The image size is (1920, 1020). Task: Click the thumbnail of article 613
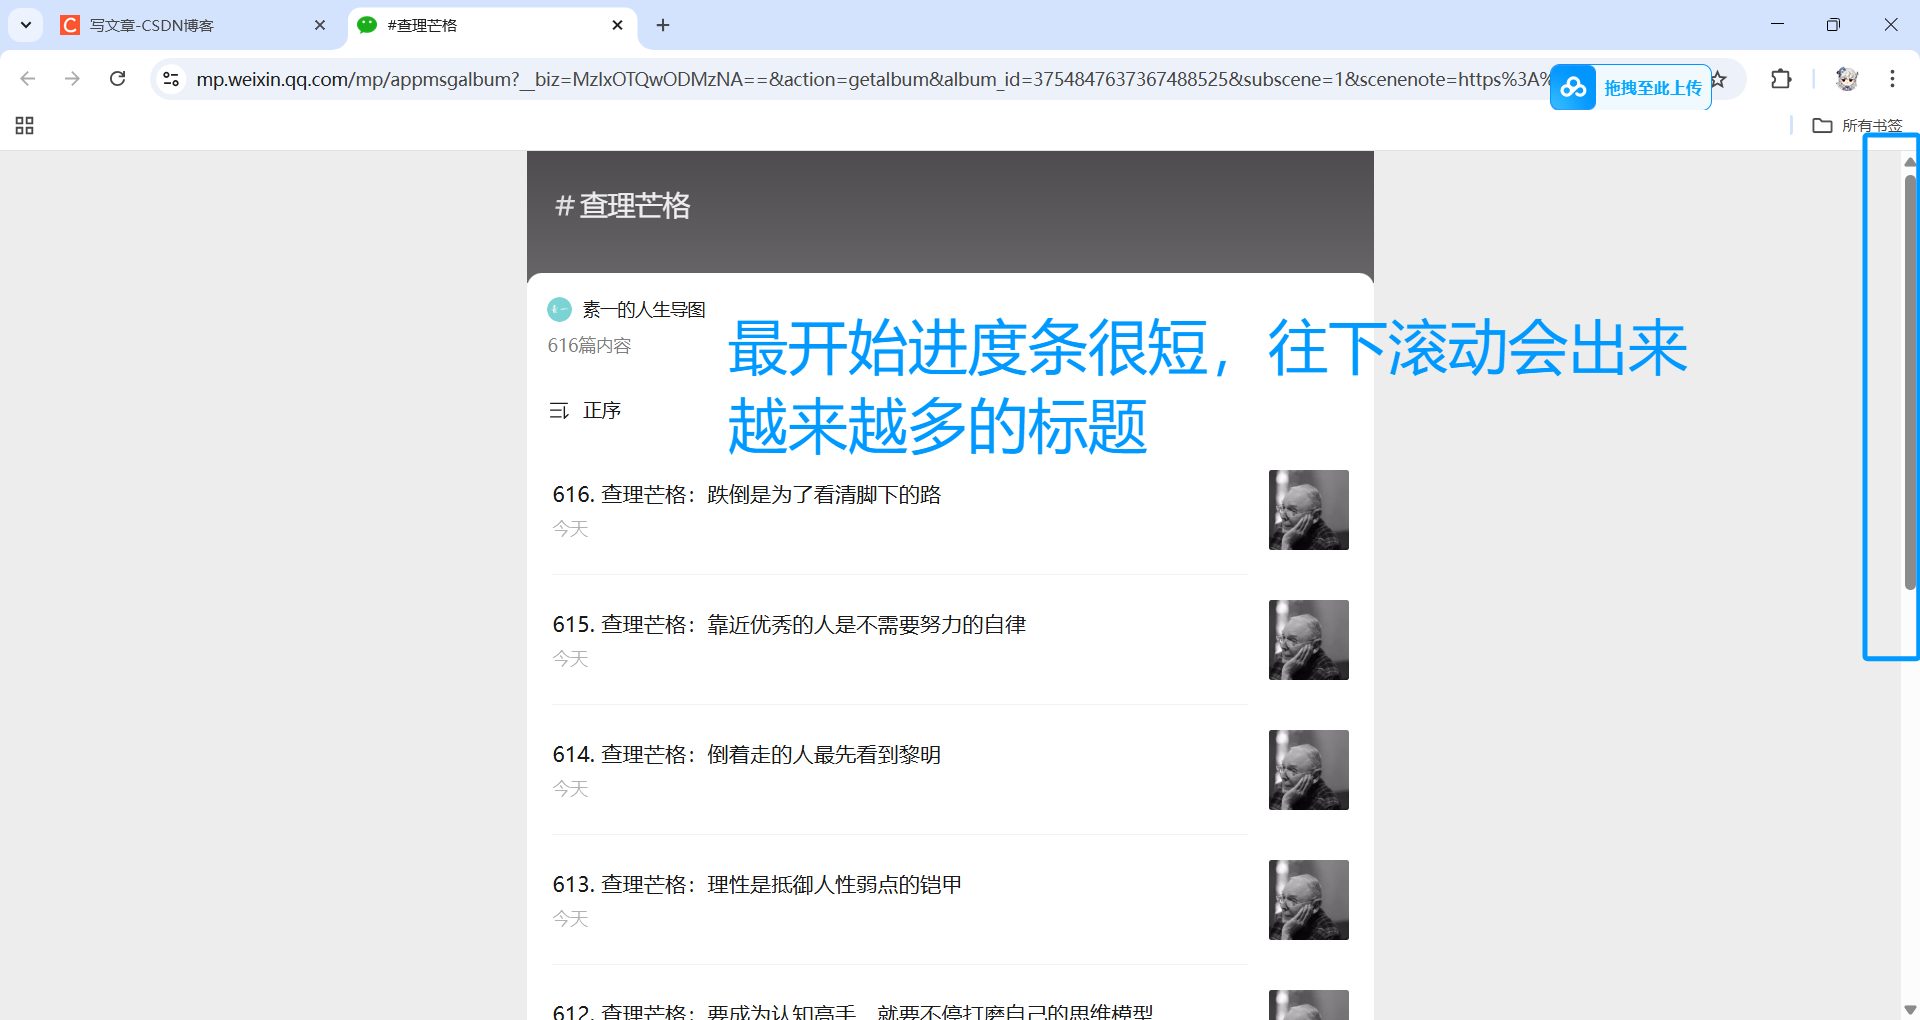(x=1309, y=900)
